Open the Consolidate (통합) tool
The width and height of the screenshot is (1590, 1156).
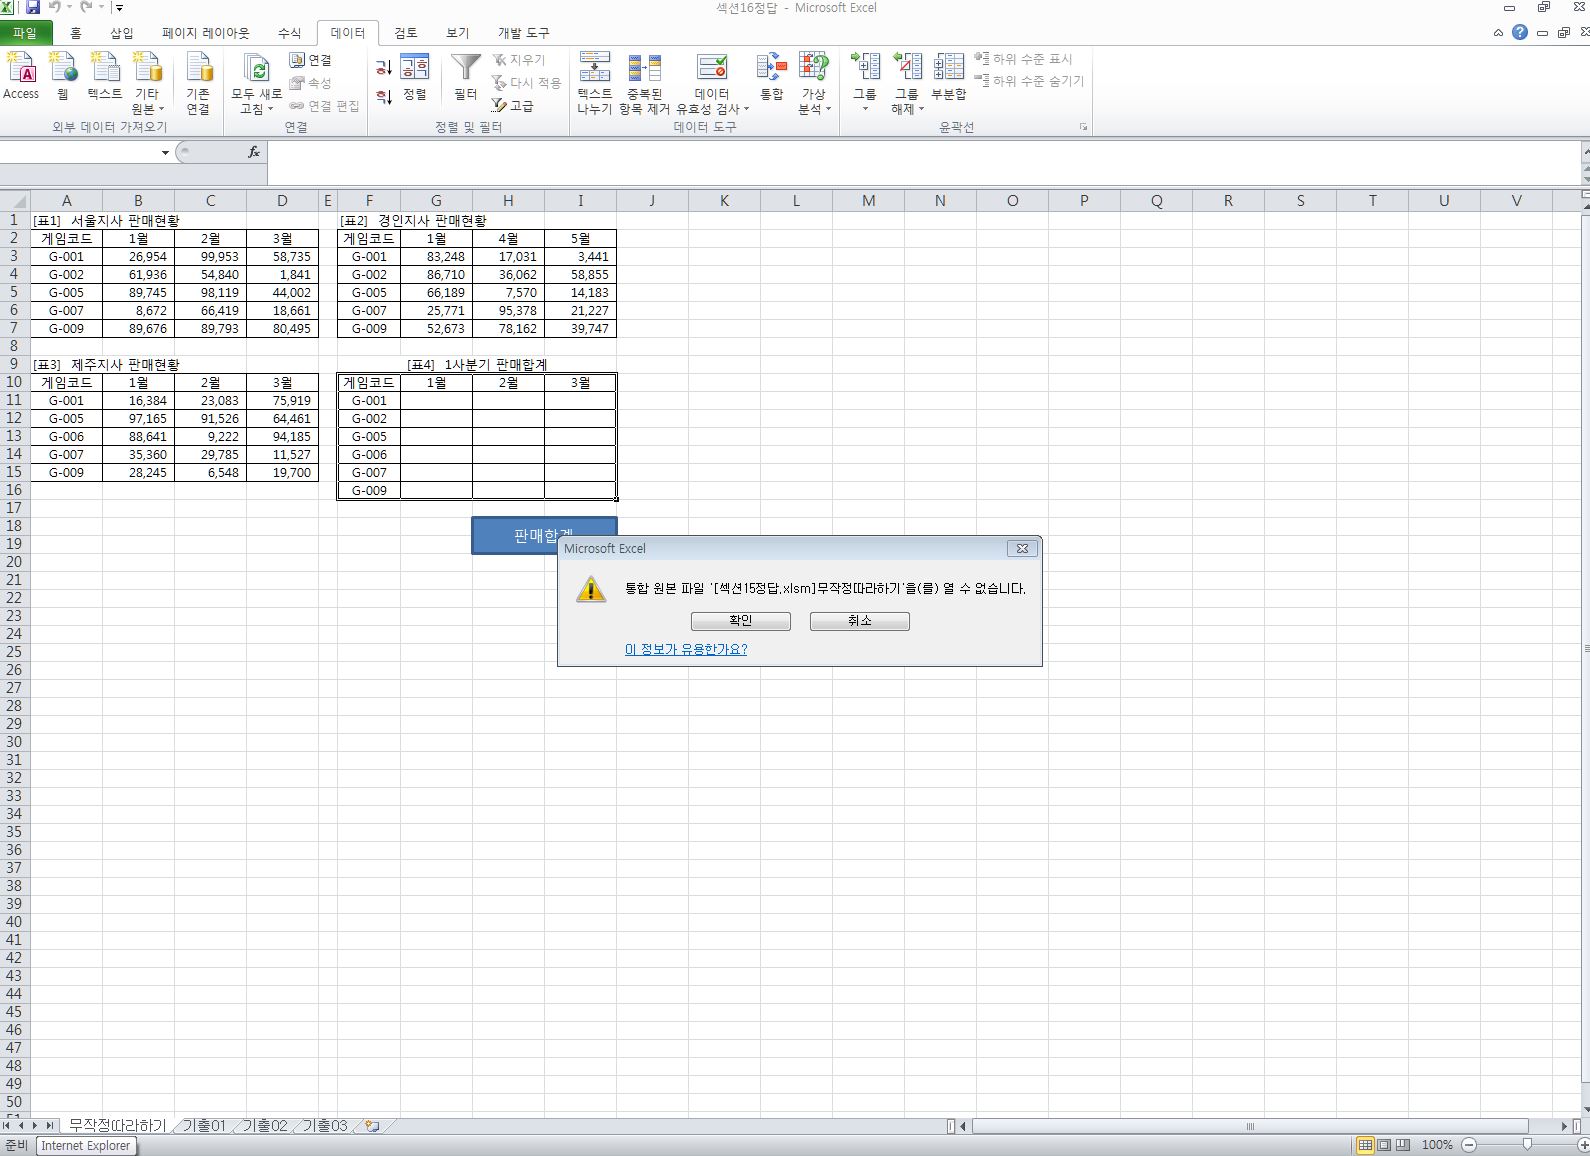tap(771, 76)
